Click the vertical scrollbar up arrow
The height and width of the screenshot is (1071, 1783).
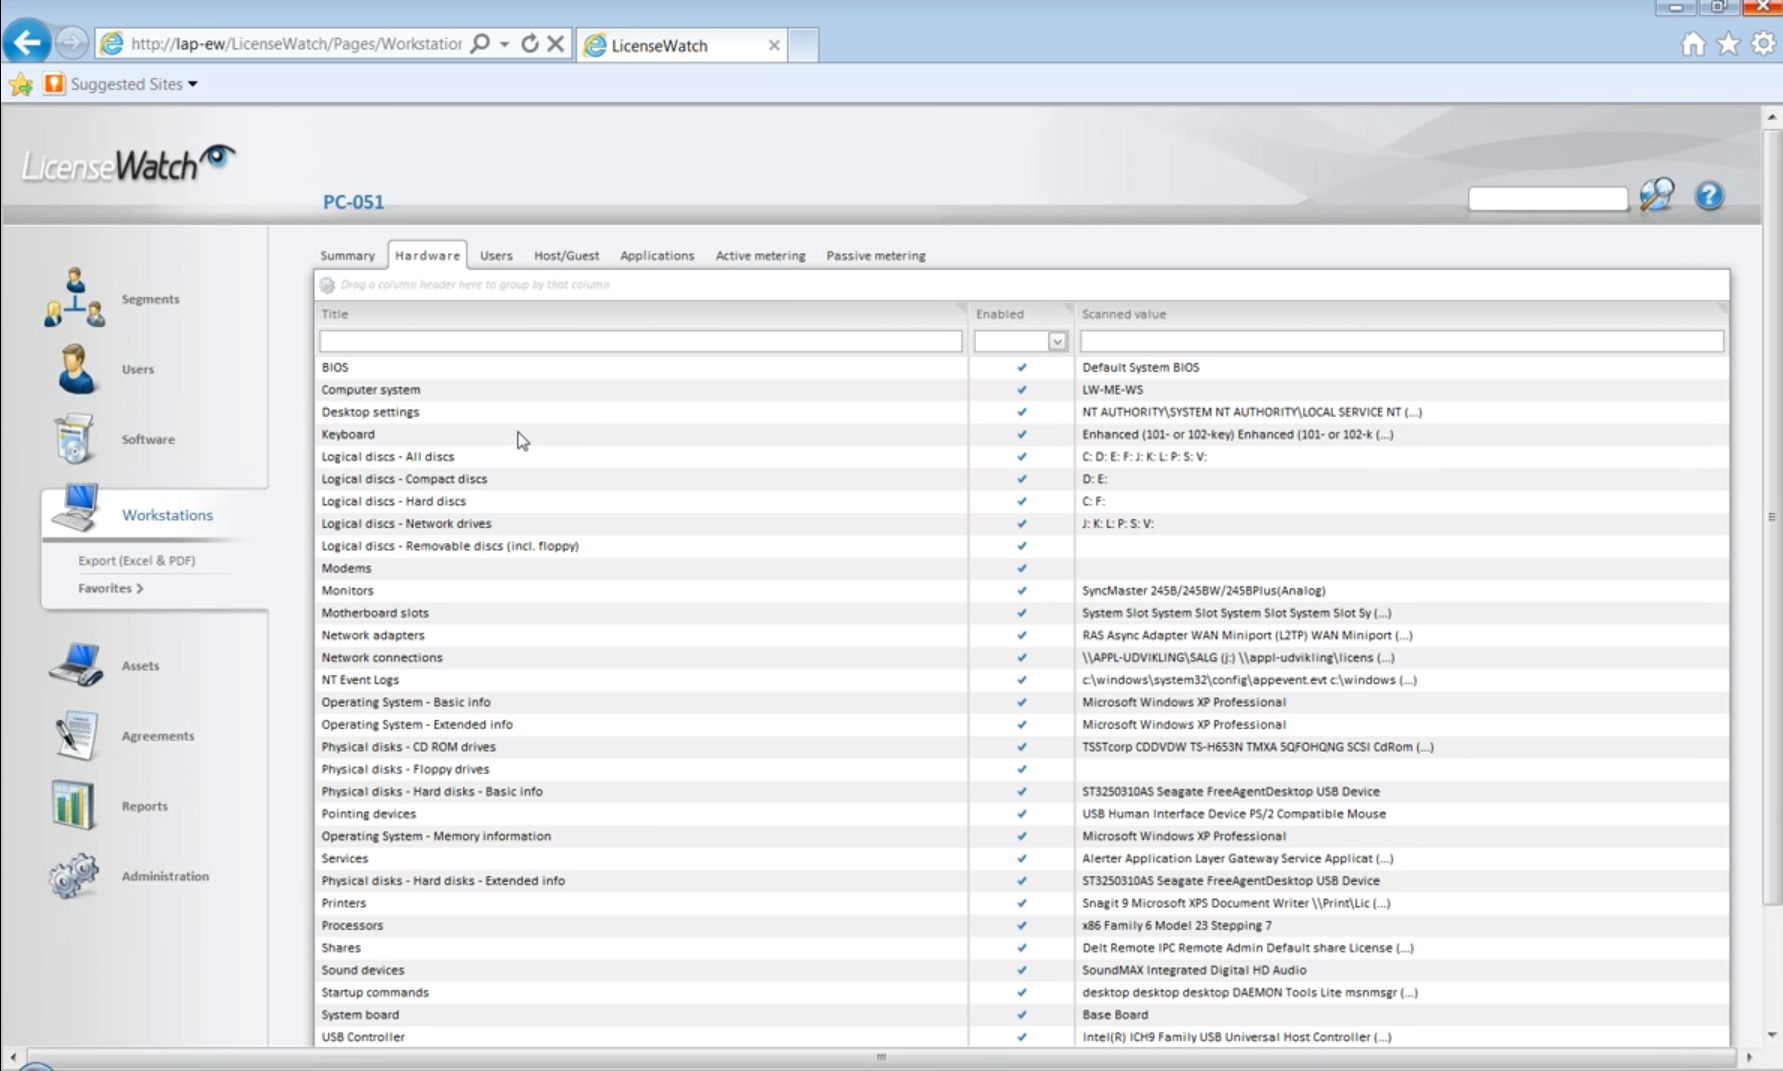1772,117
